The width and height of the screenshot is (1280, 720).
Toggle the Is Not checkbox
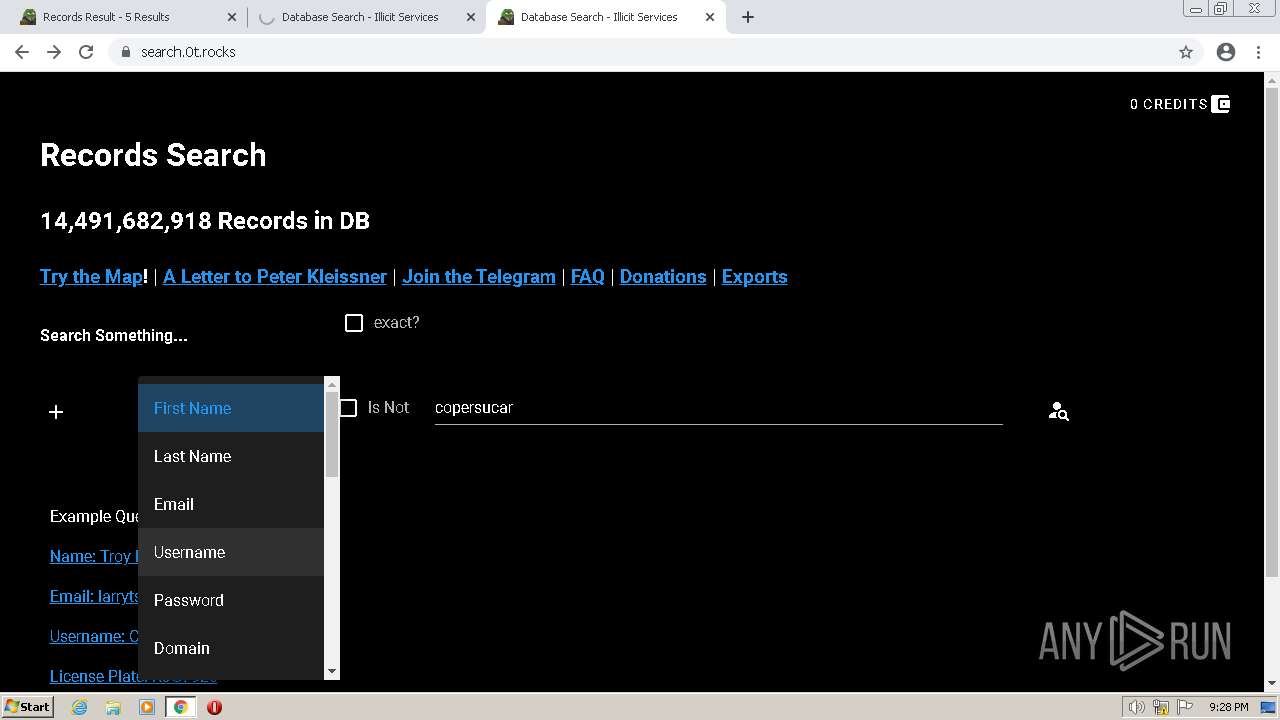click(348, 408)
